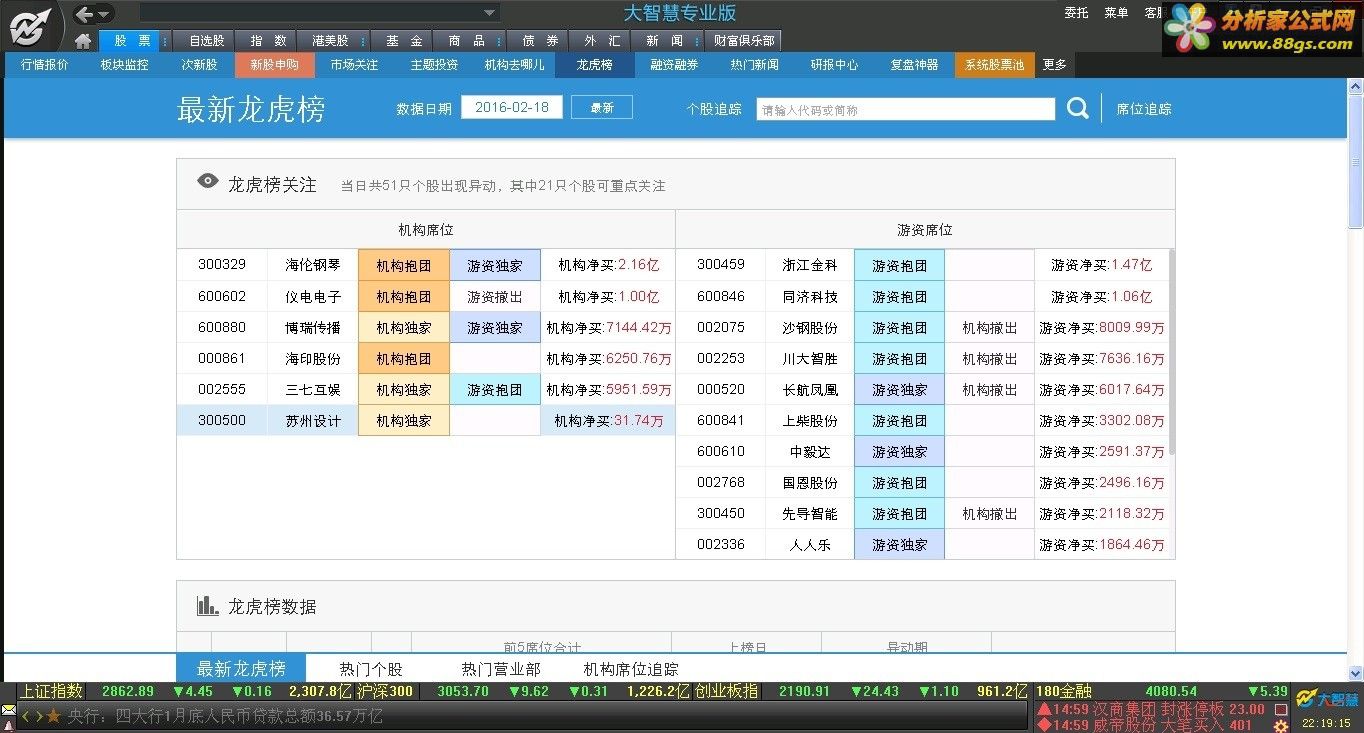The height and width of the screenshot is (733, 1364).
Task: Open 商品 tab submenu dots
Action: [x=498, y=41]
